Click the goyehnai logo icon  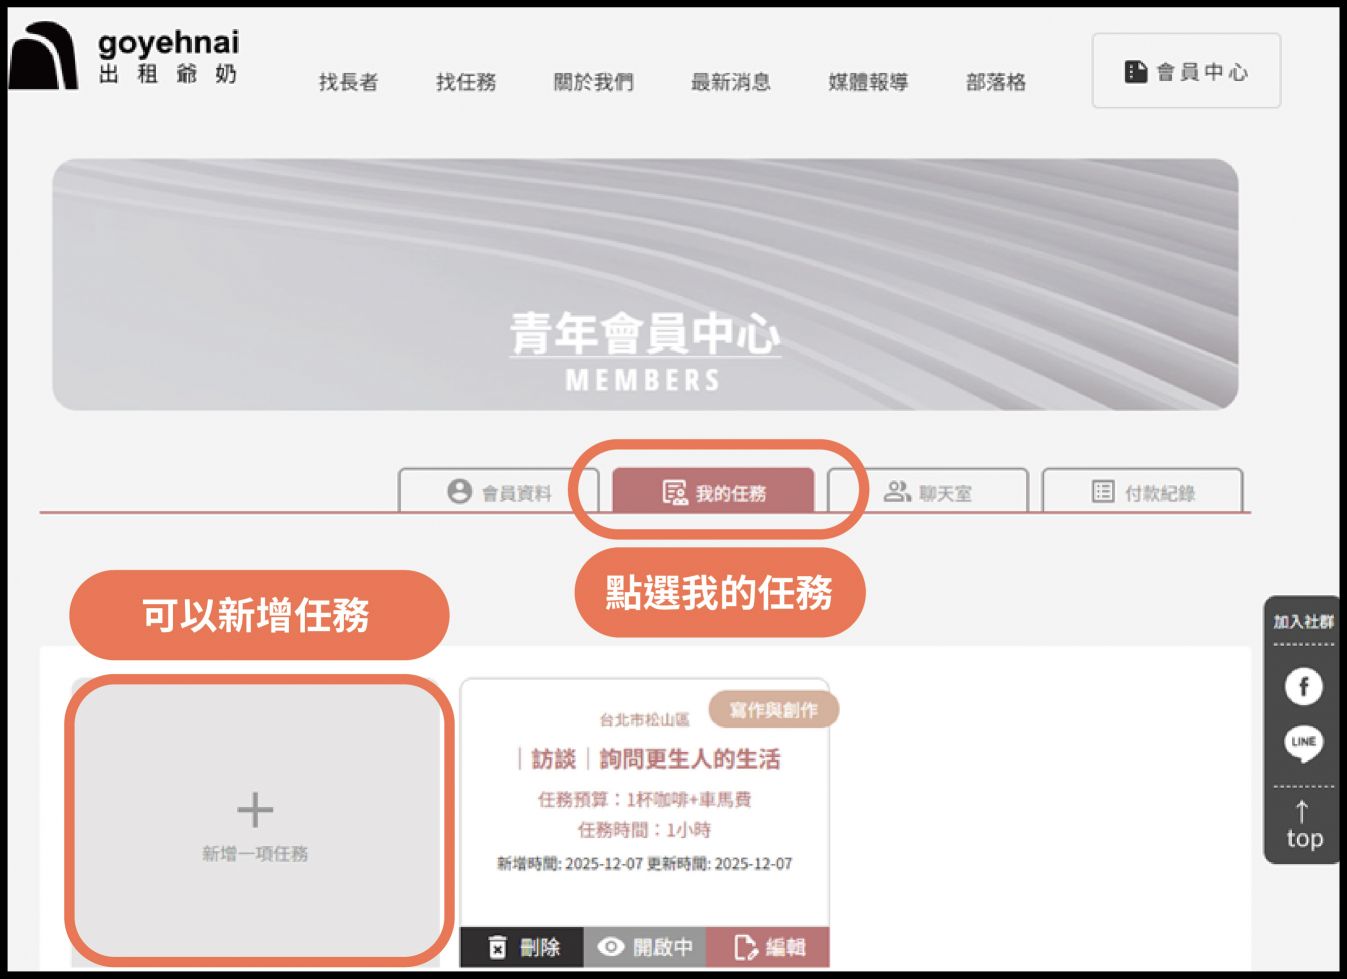tap(44, 57)
